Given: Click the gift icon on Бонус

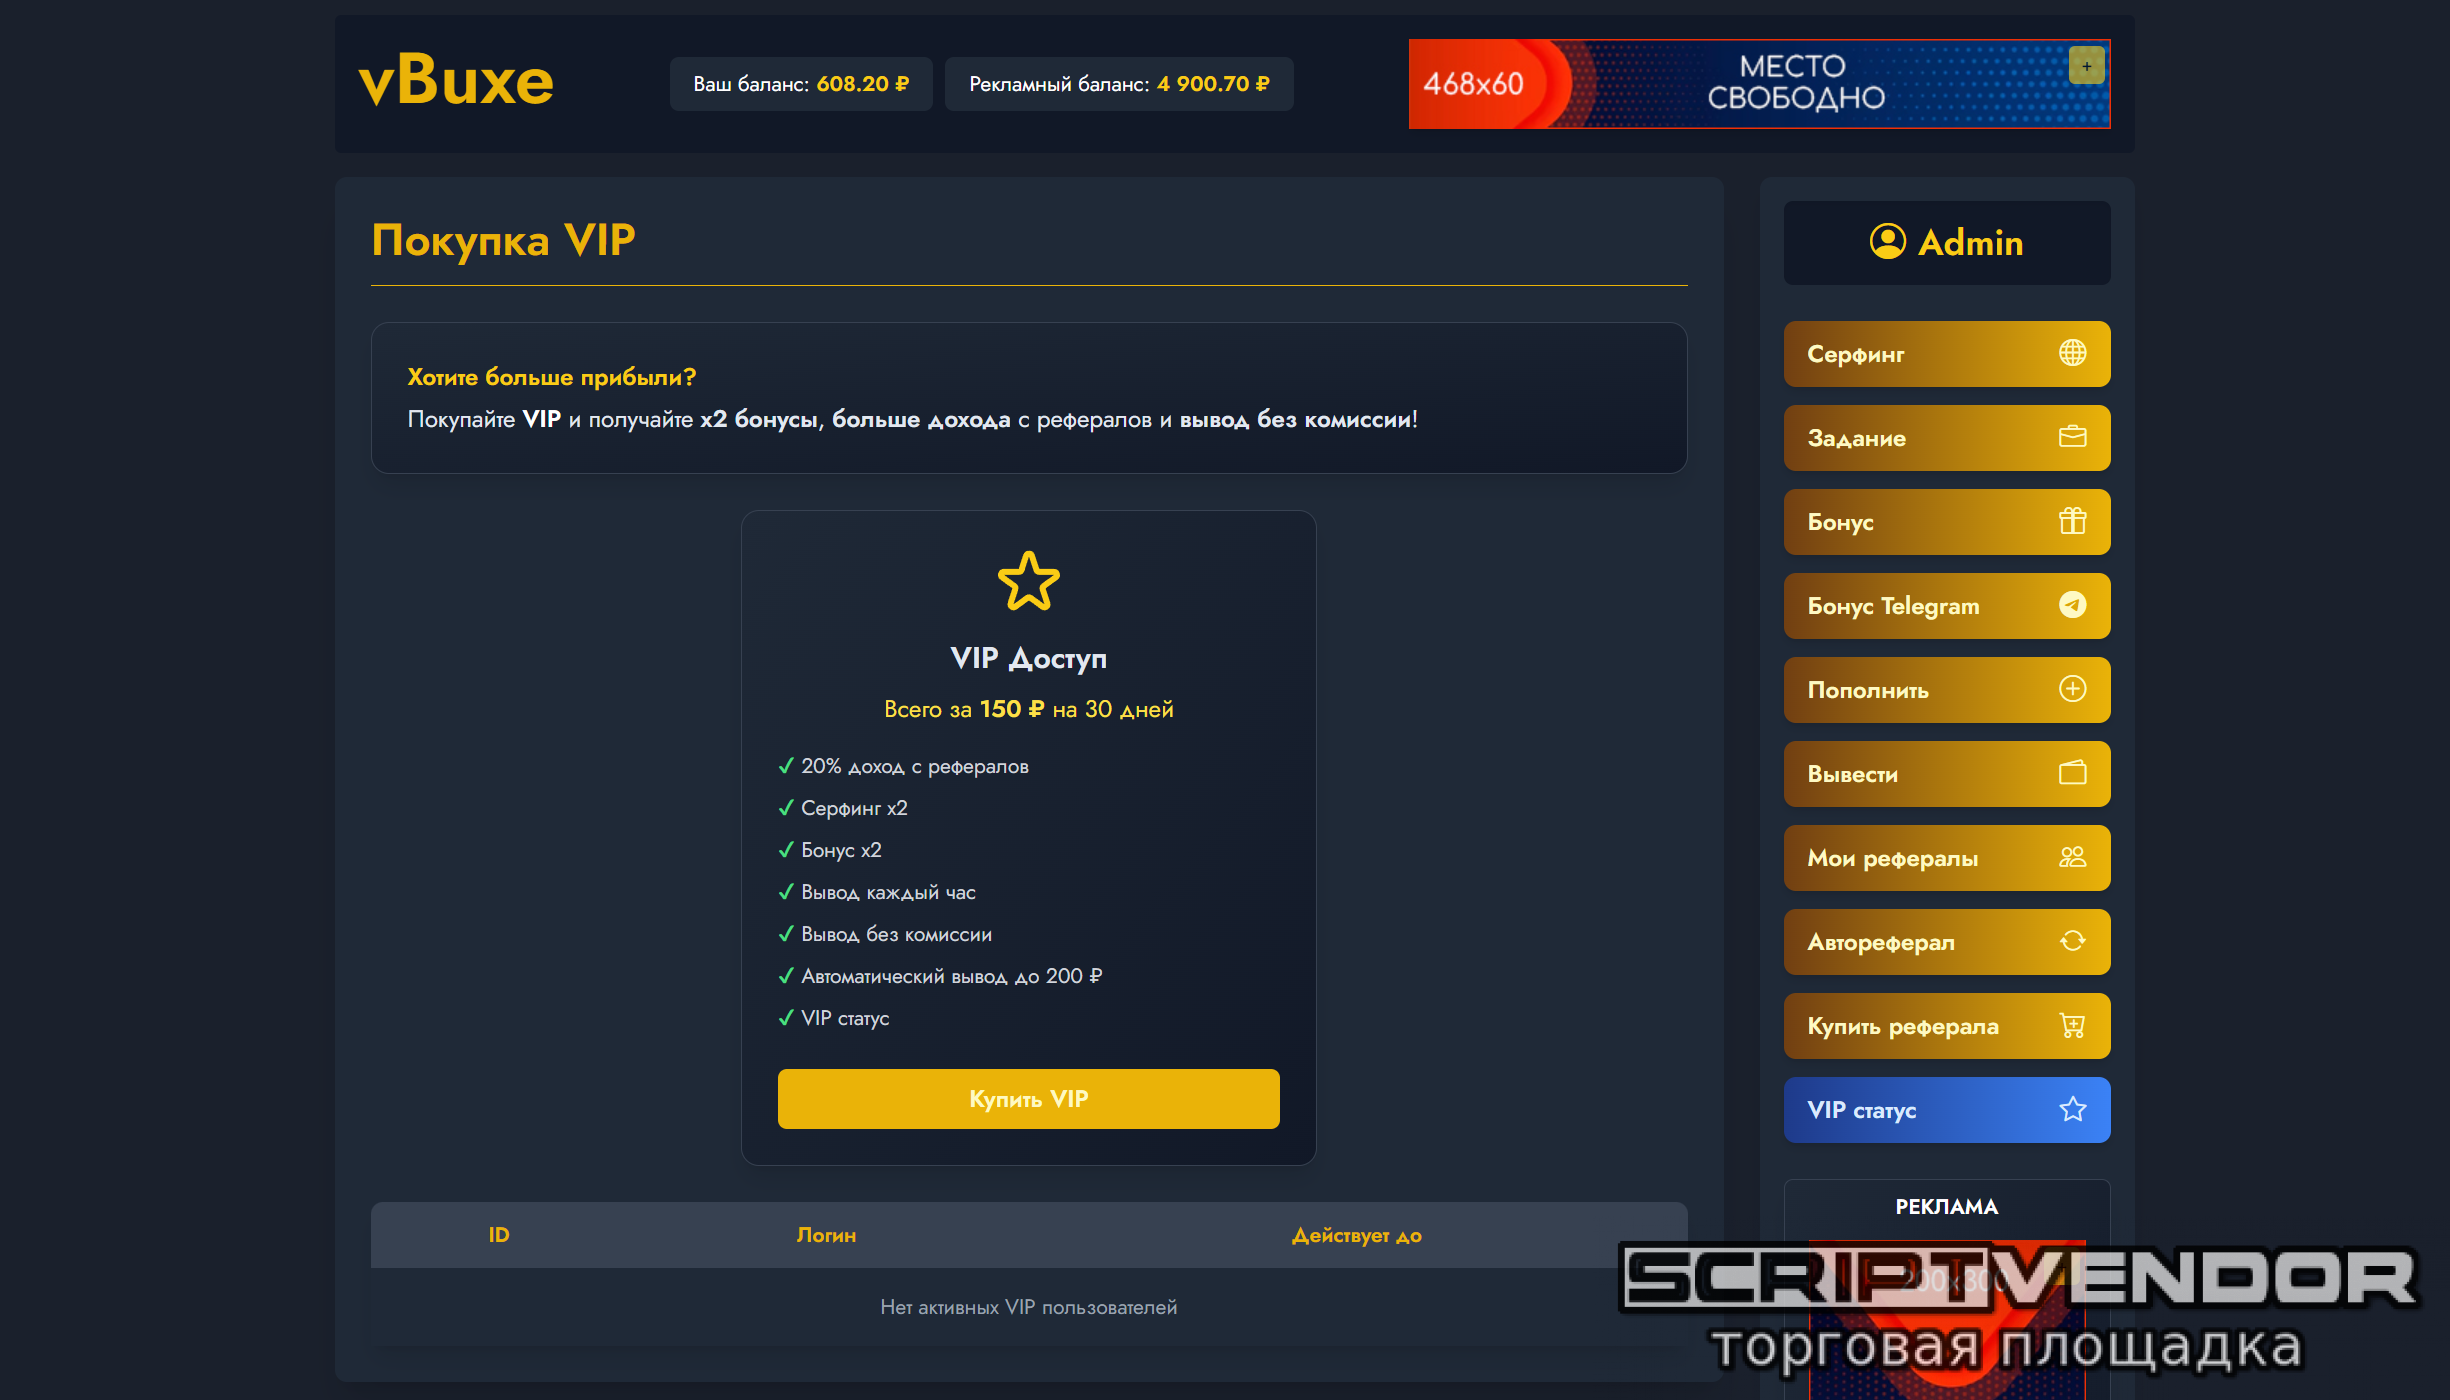Looking at the screenshot, I should pos(2072,521).
